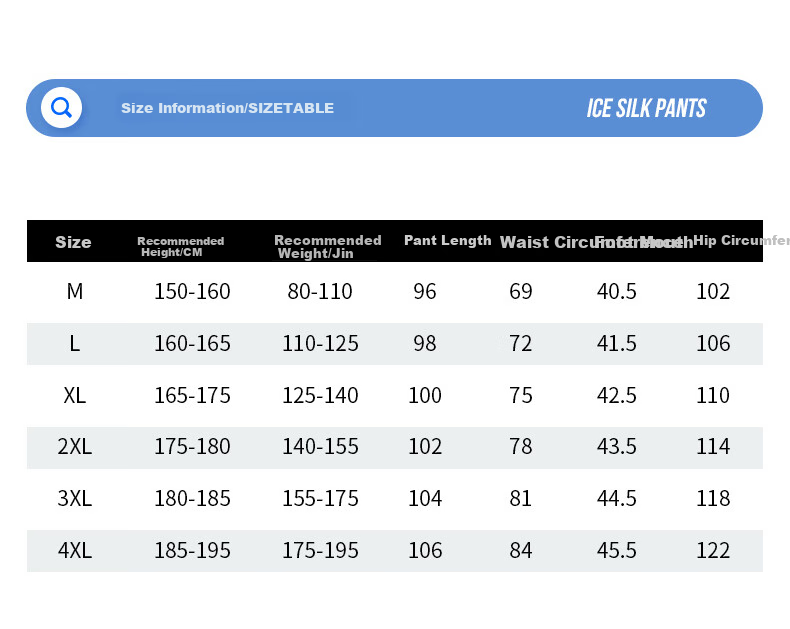
Task: Select the Pant Length column header
Action: click(447, 240)
